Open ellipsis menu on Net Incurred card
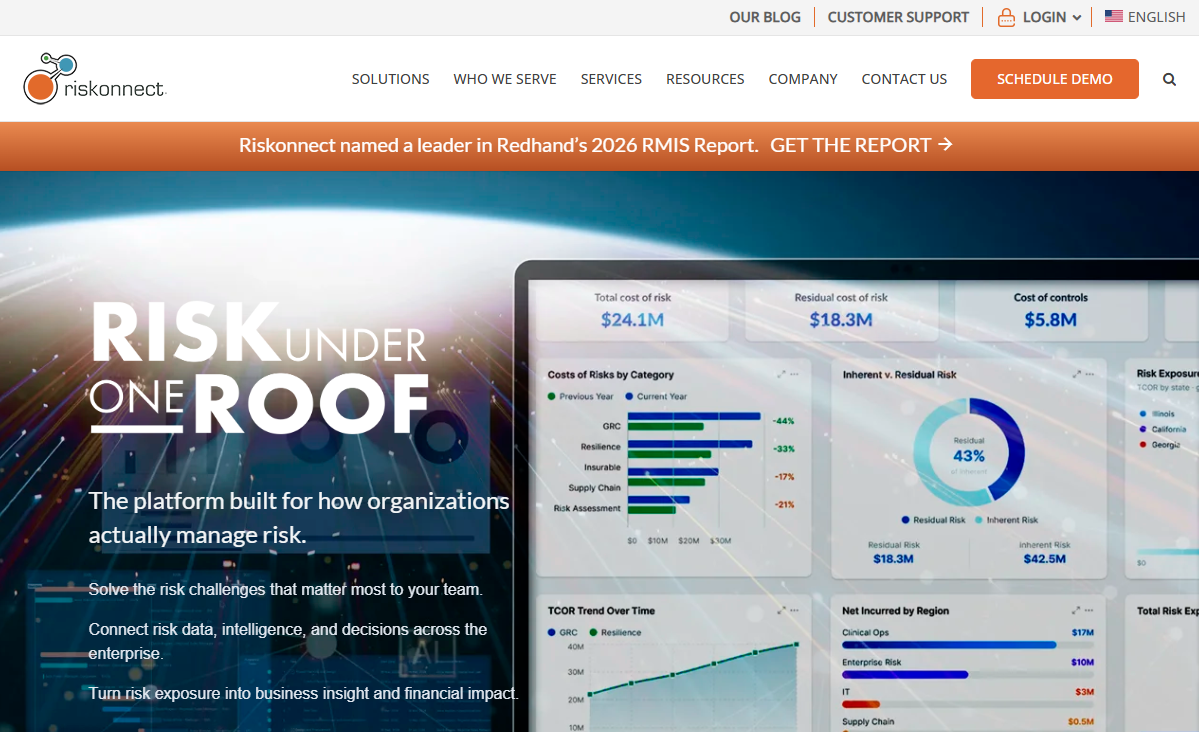The height and width of the screenshot is (732, 1199). pos(1089,610)
